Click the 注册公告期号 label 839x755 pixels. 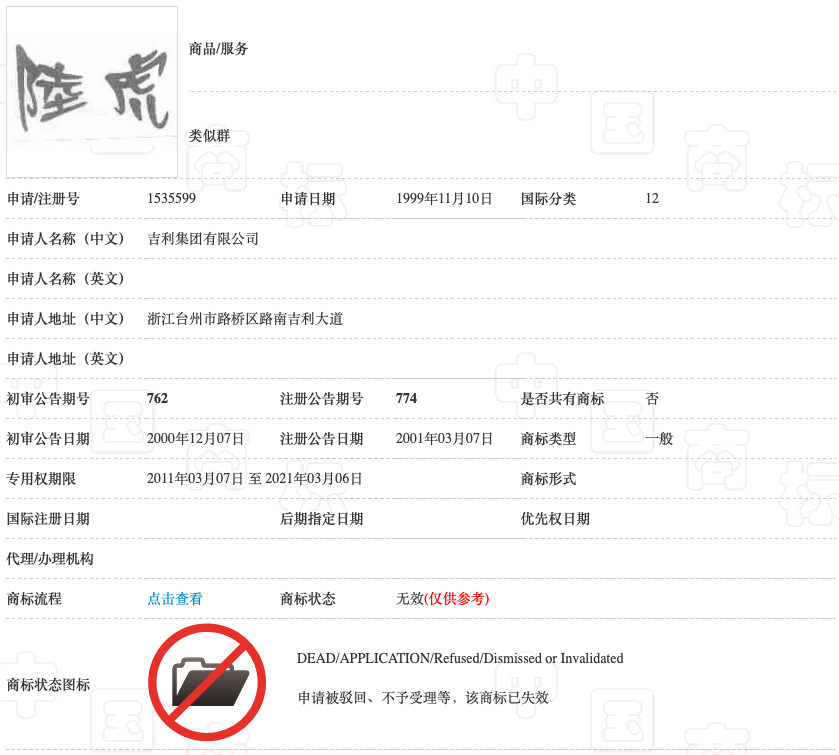click(x=322, y=399)
